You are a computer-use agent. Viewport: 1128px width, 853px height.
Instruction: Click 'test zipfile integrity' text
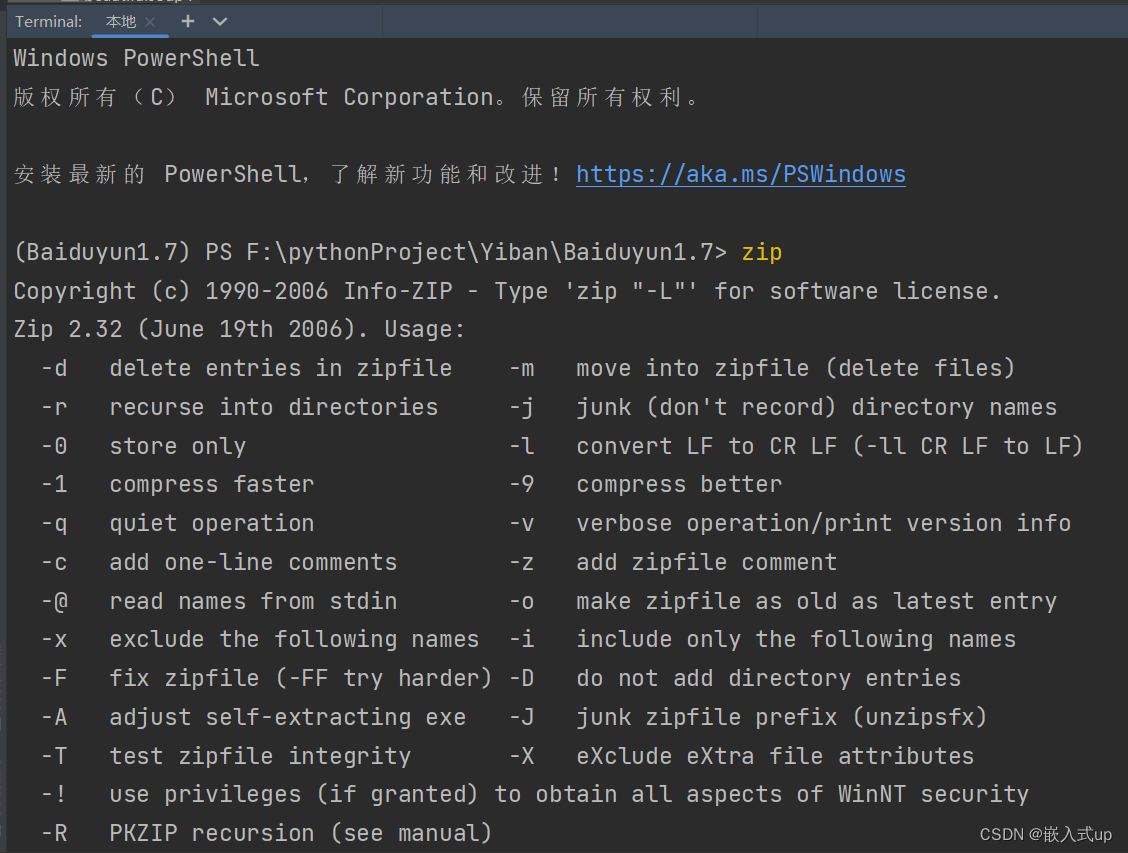coord(260,756)
